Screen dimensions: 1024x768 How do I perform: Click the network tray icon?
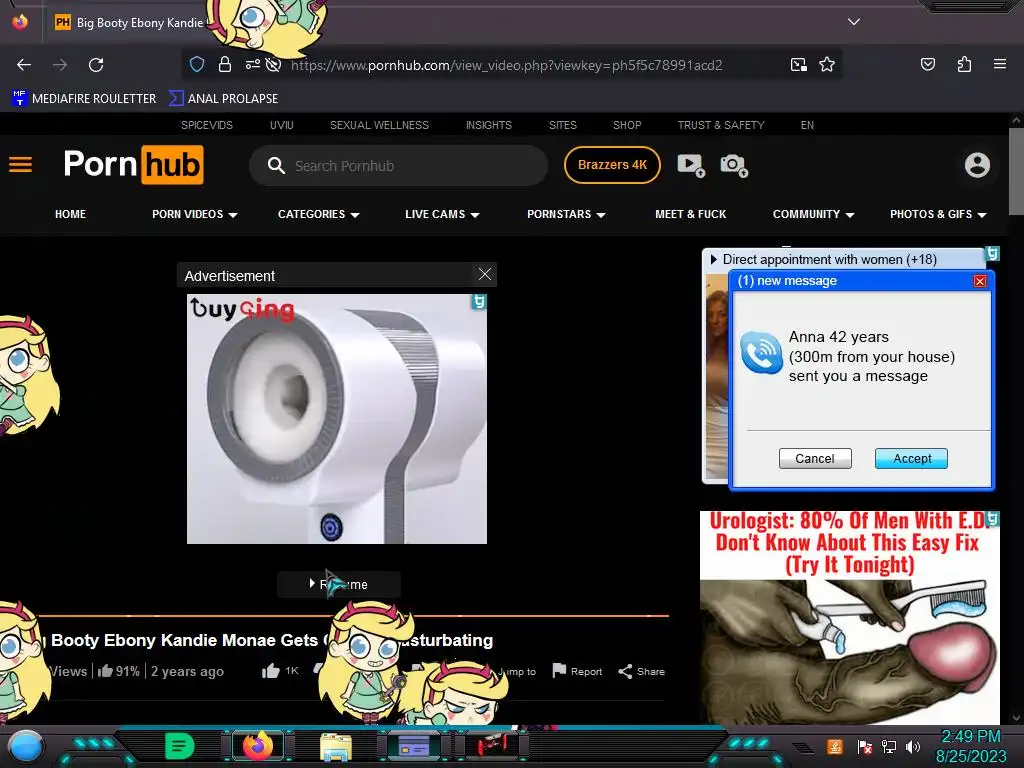tap(889, 746)
